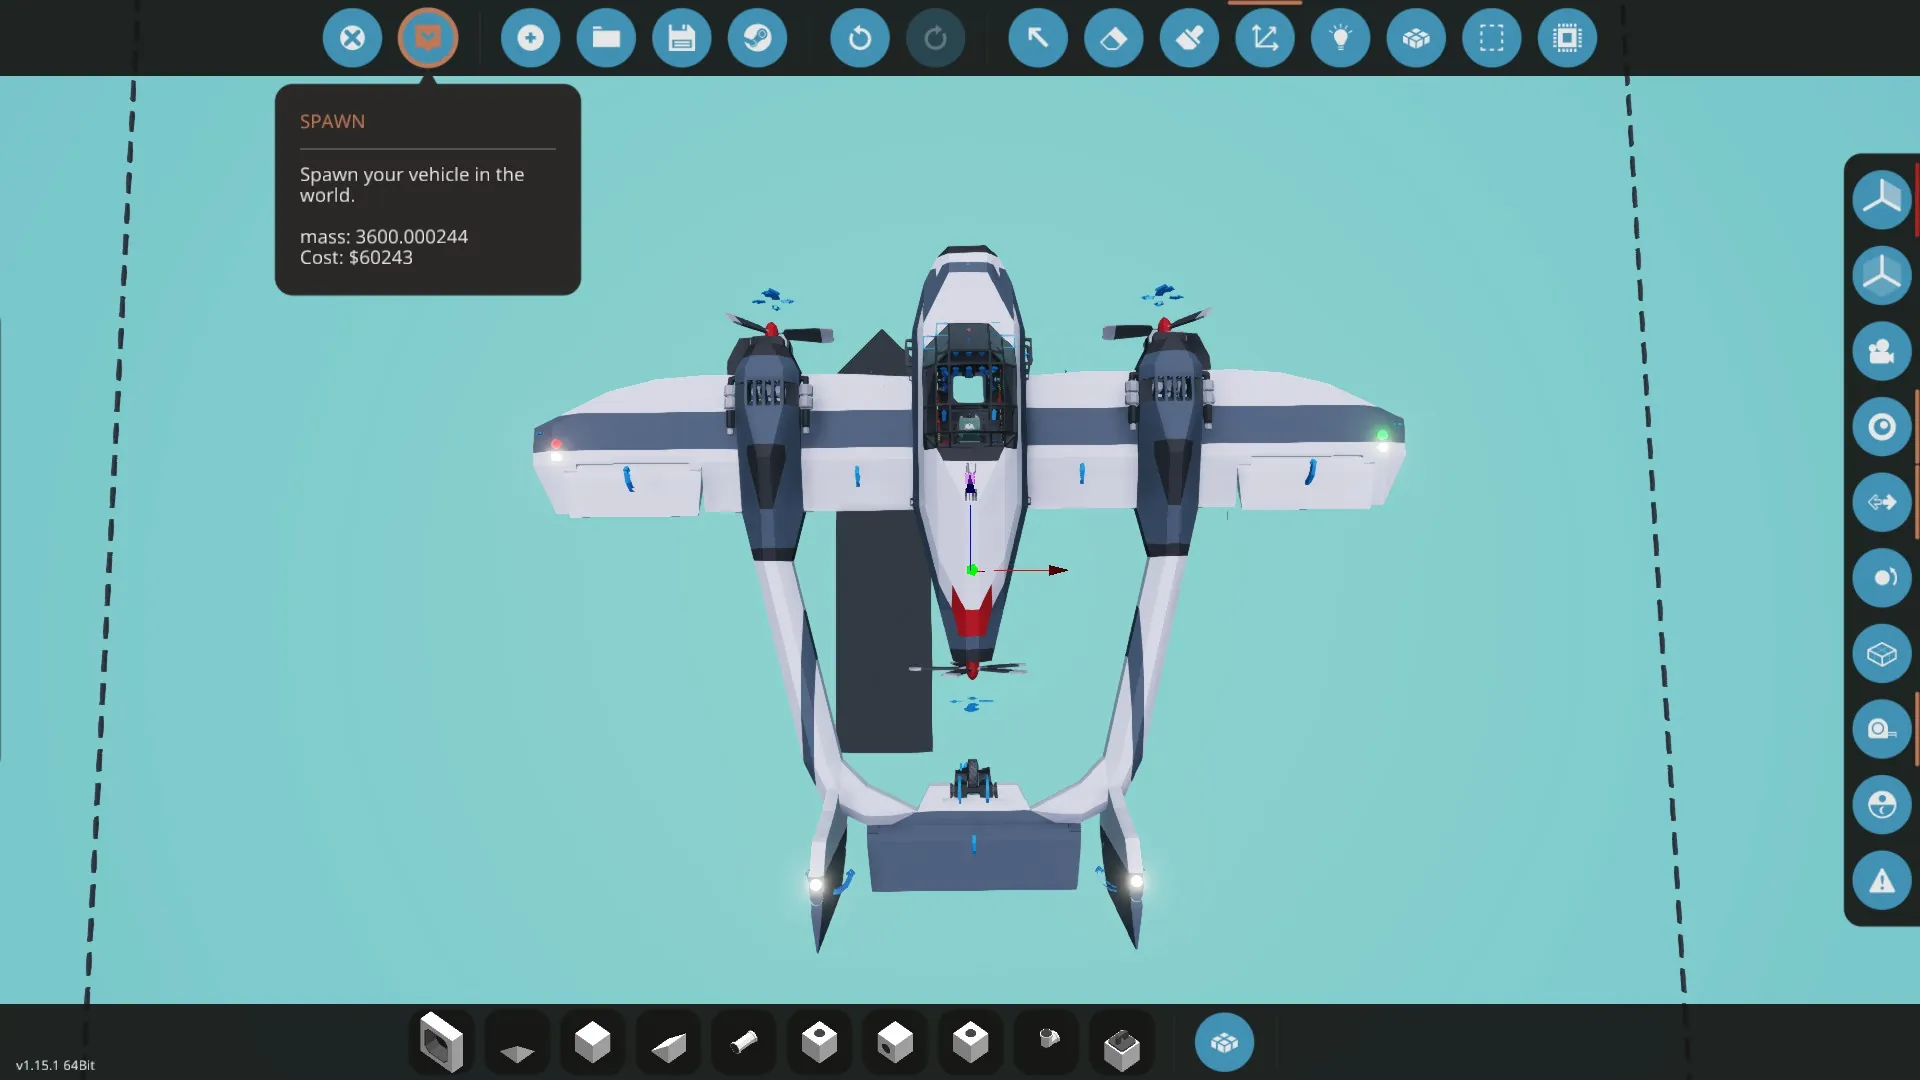Click the Spawn vehicle button
This screenshot has width=1920, height=1080.
pos(428,39)
